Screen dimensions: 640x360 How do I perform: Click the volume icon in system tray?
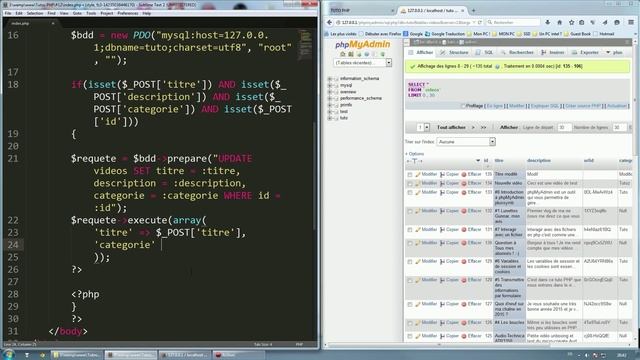(587, 356)
